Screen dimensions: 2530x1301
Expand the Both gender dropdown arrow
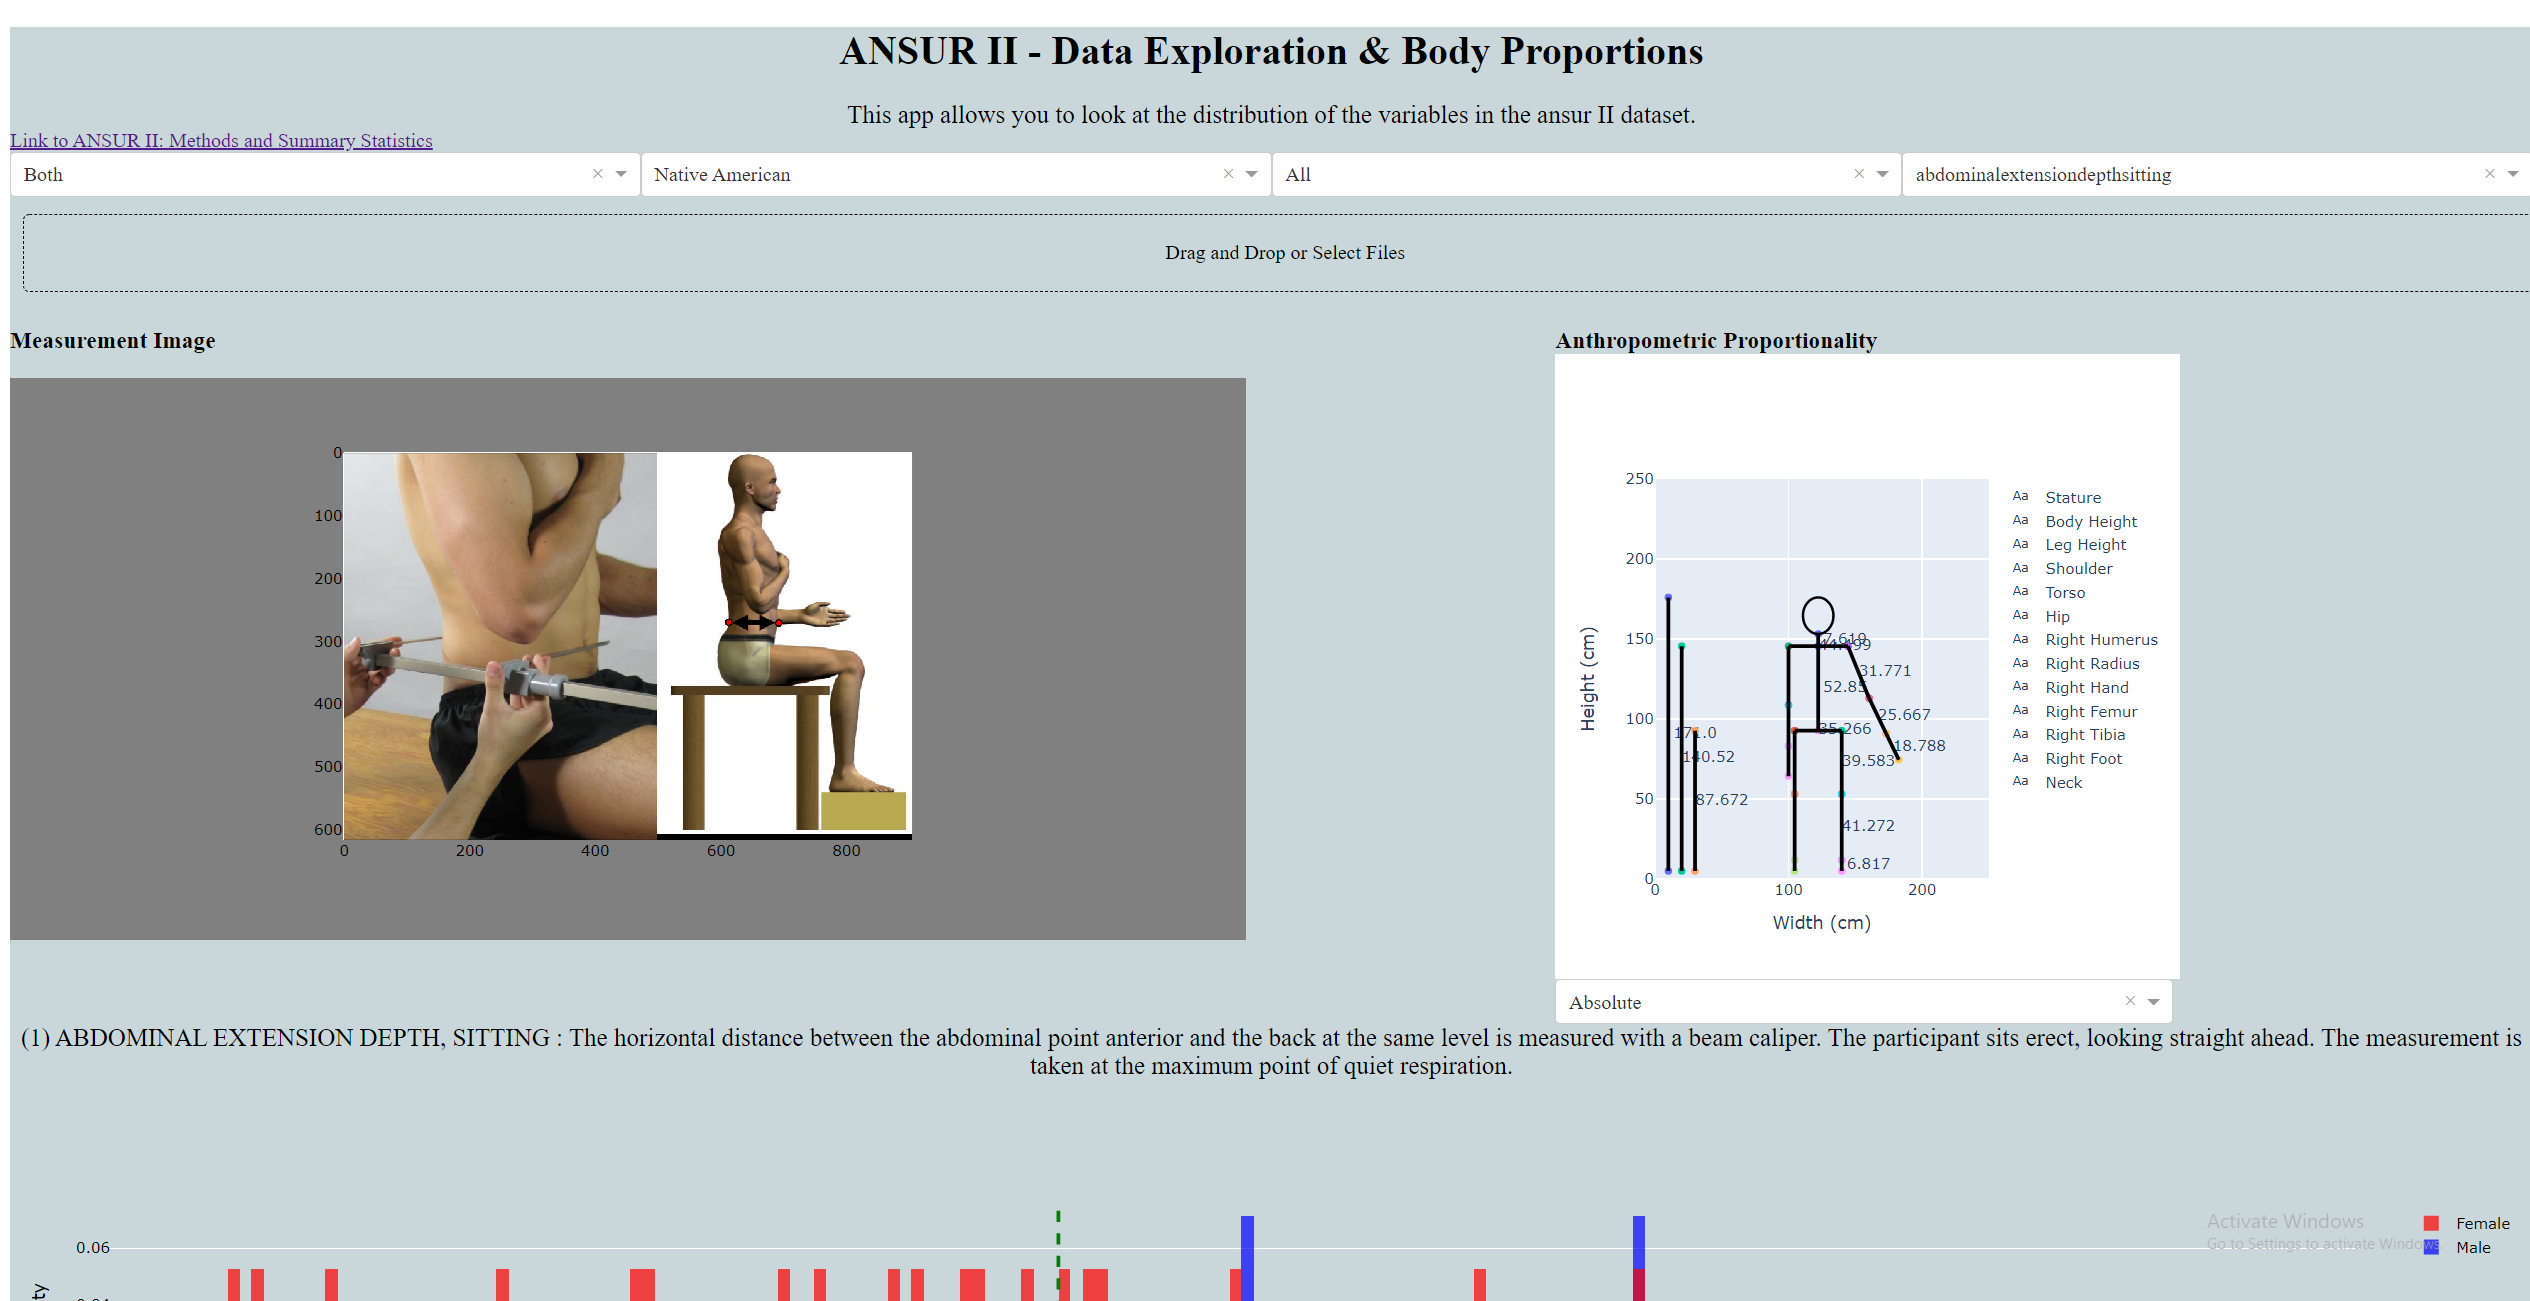[x=621, y=174]
